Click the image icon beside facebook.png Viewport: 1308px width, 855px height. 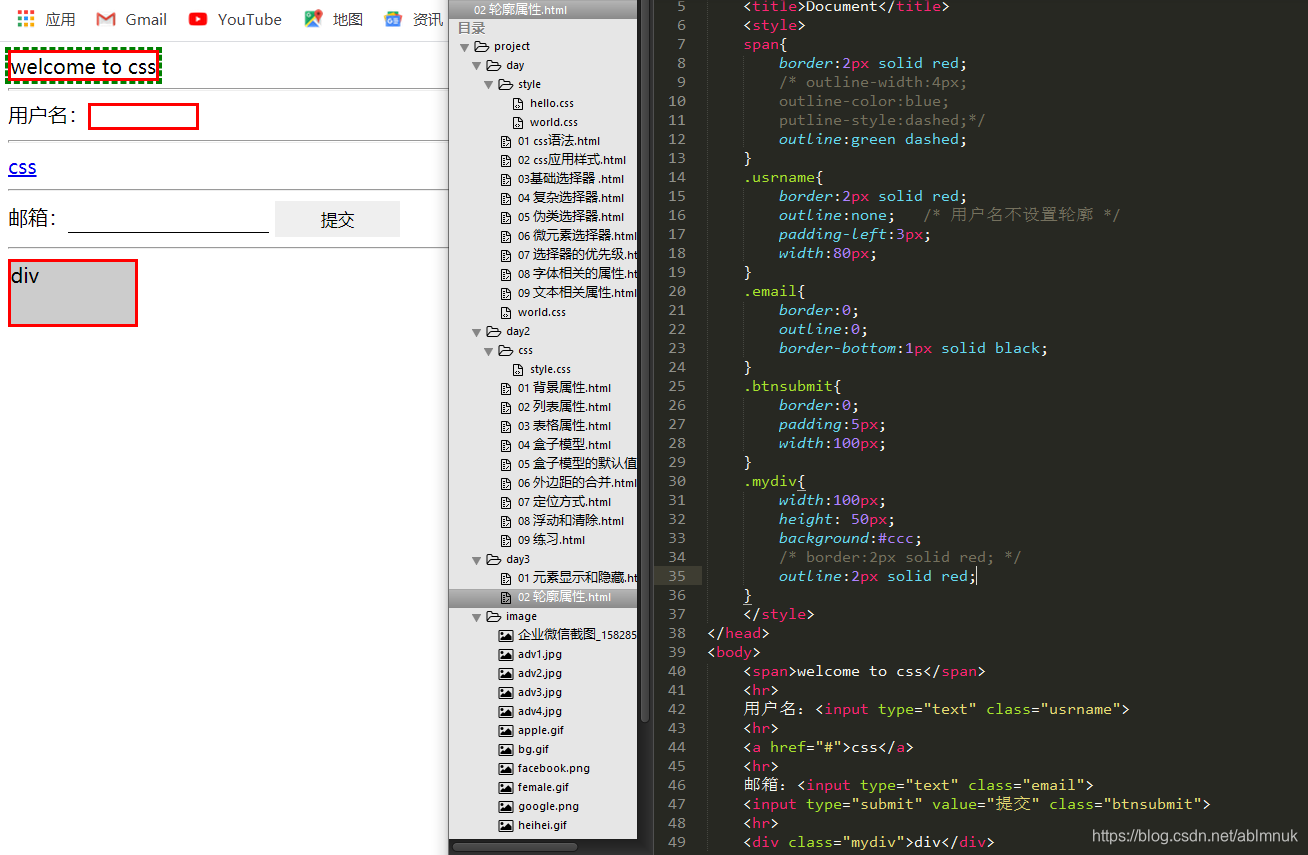click(506, 768)
